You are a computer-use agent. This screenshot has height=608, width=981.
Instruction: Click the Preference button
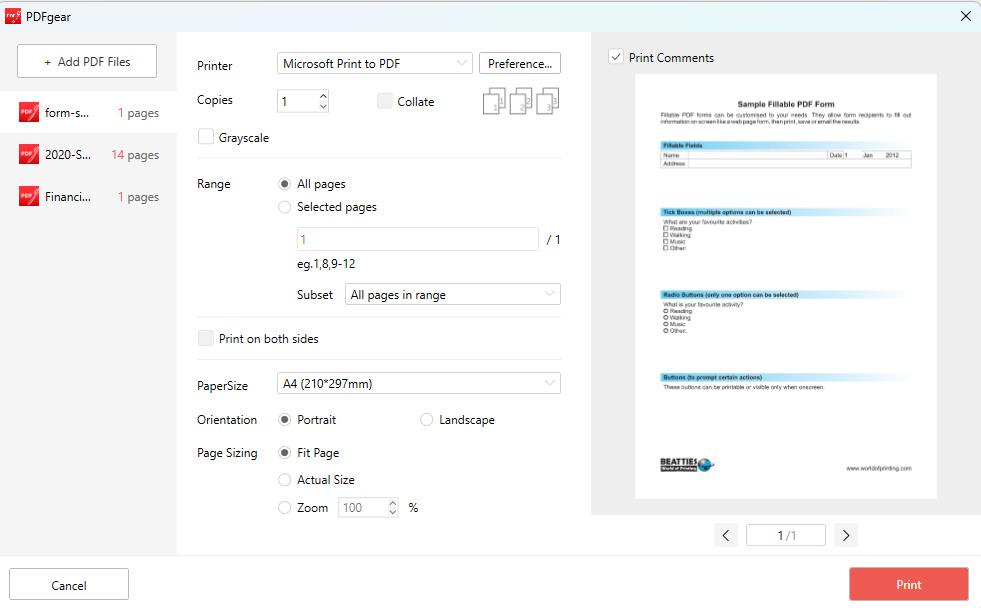(x=519, y=63)
